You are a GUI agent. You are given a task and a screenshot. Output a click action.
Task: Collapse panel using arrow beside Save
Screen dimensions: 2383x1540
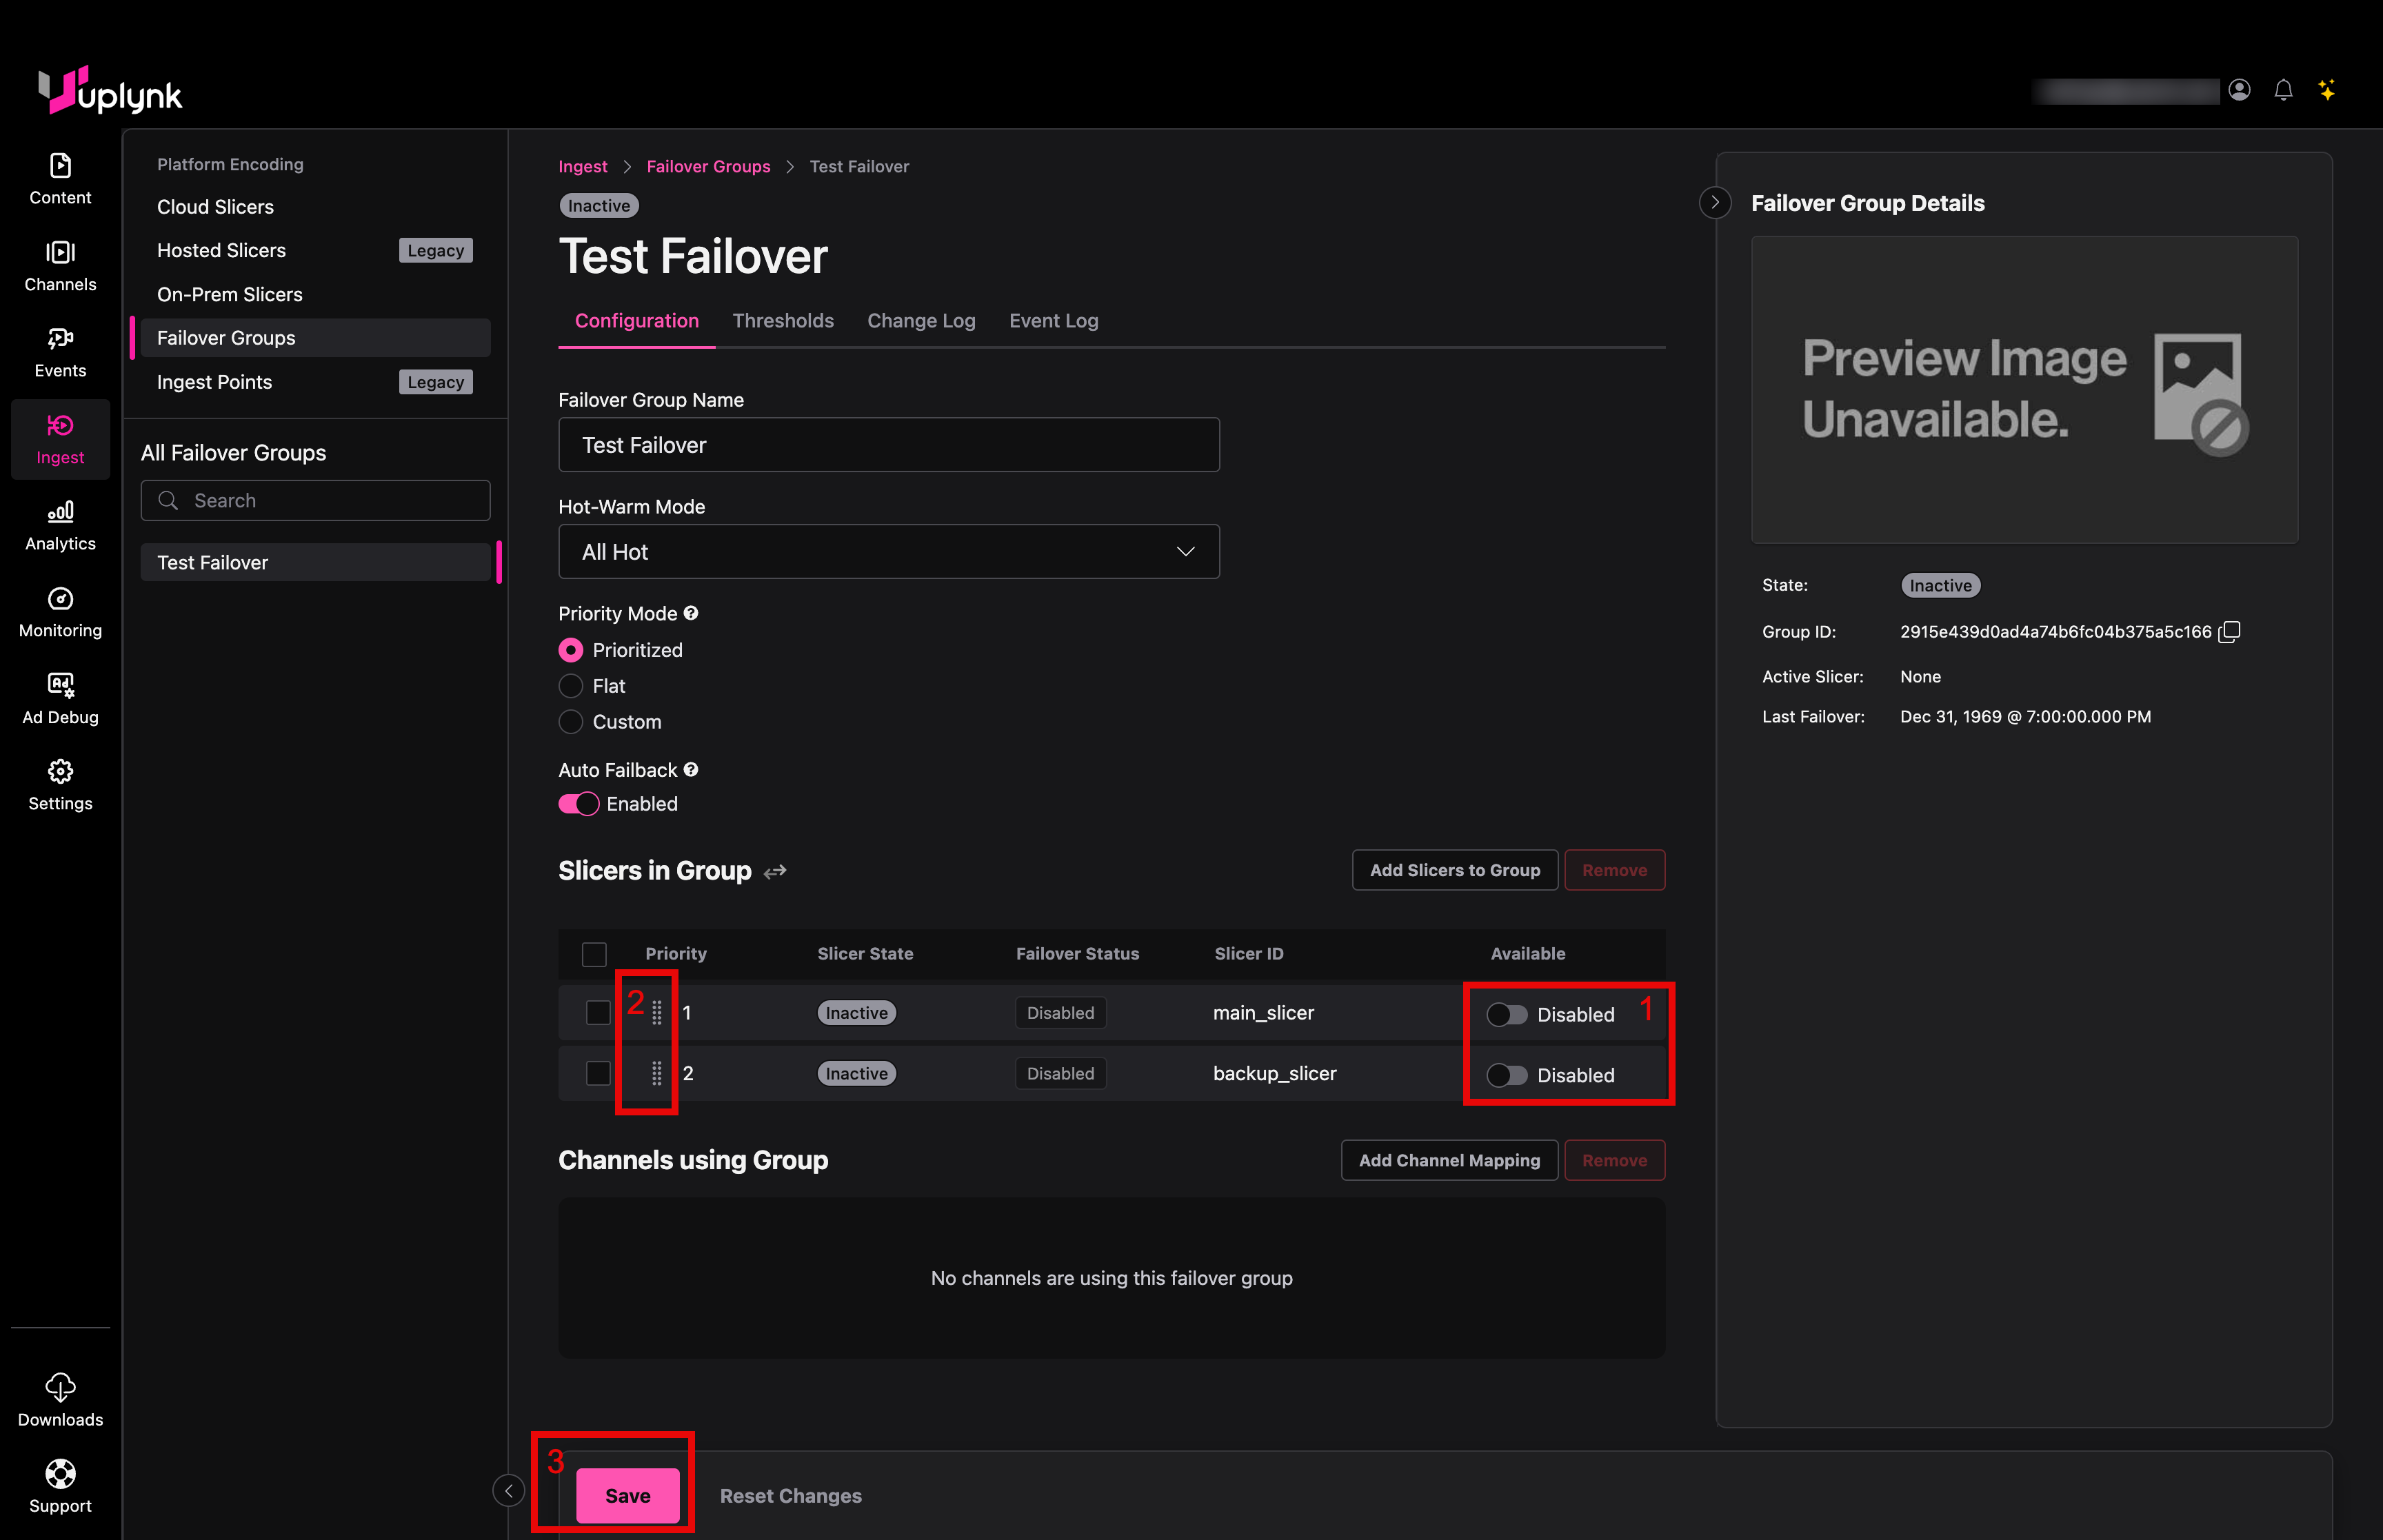pyautogui.click(x=509, y=1490)
